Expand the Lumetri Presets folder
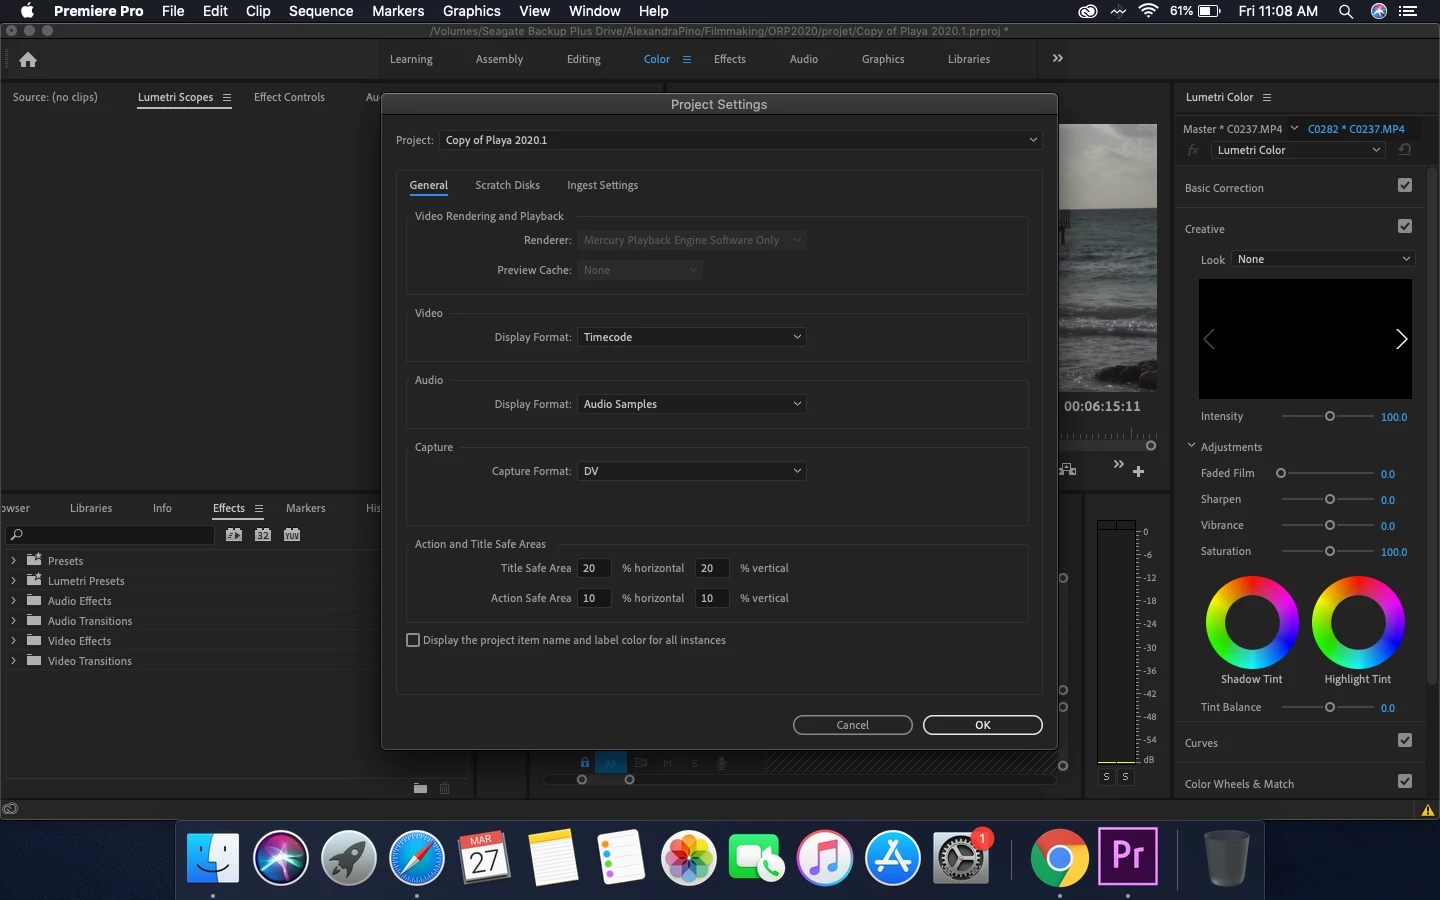This screenshot has width=1440, height=900. pos(13,581)
